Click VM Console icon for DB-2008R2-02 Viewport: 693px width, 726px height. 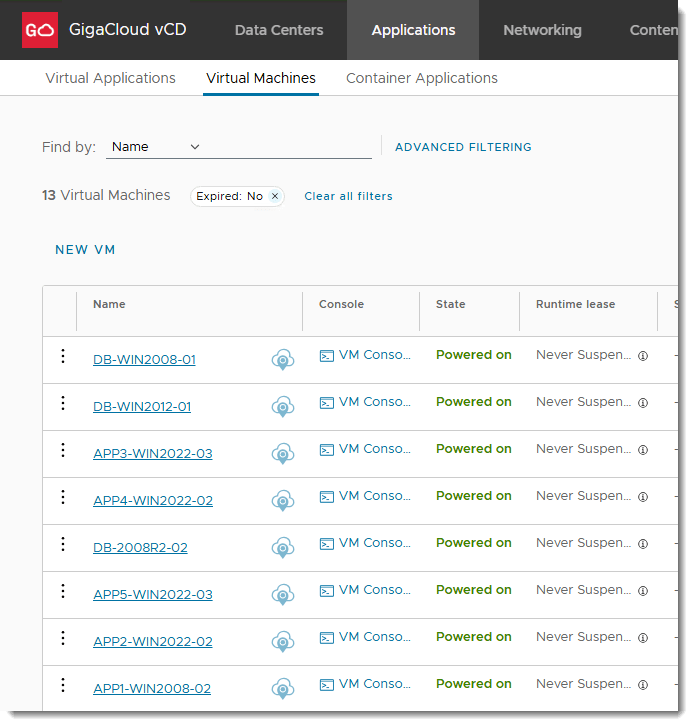pos(327,543)
